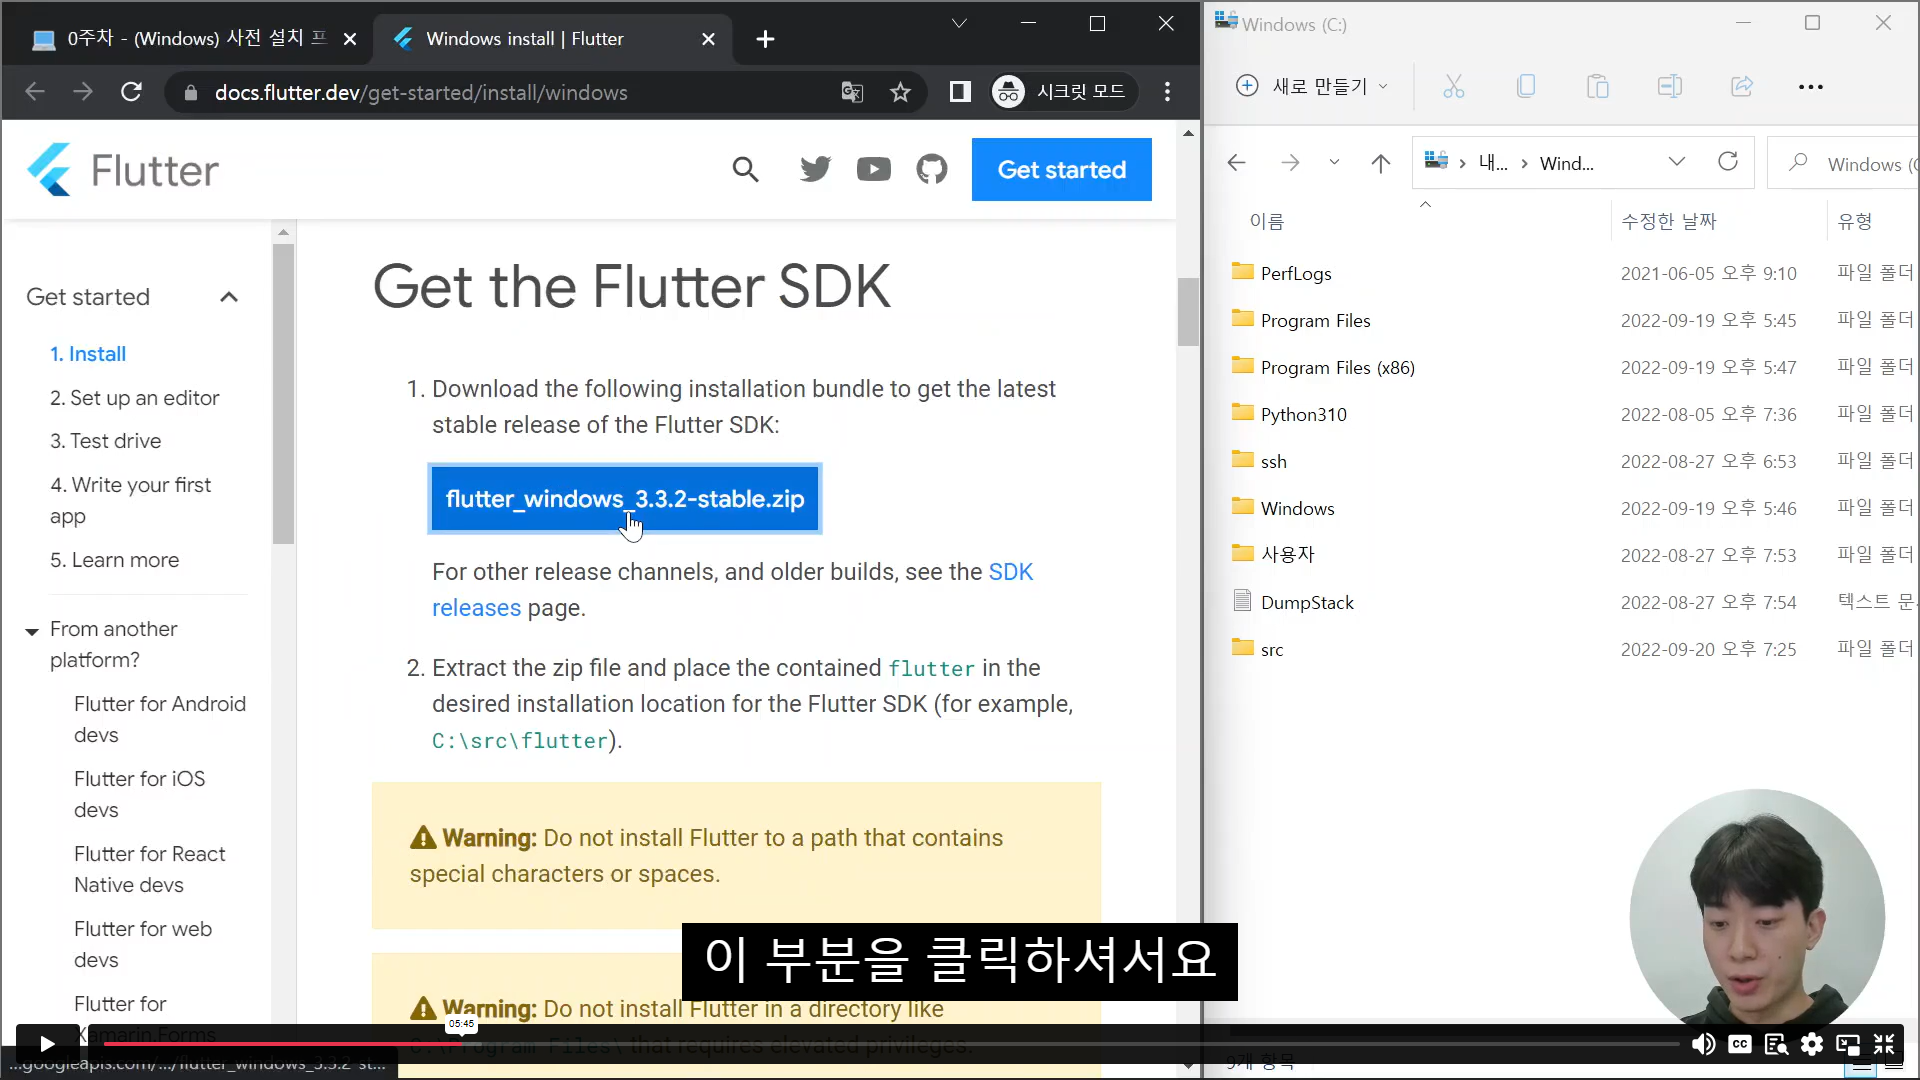Open Chrome tab search dropdown arrow

tap(959, 23)
